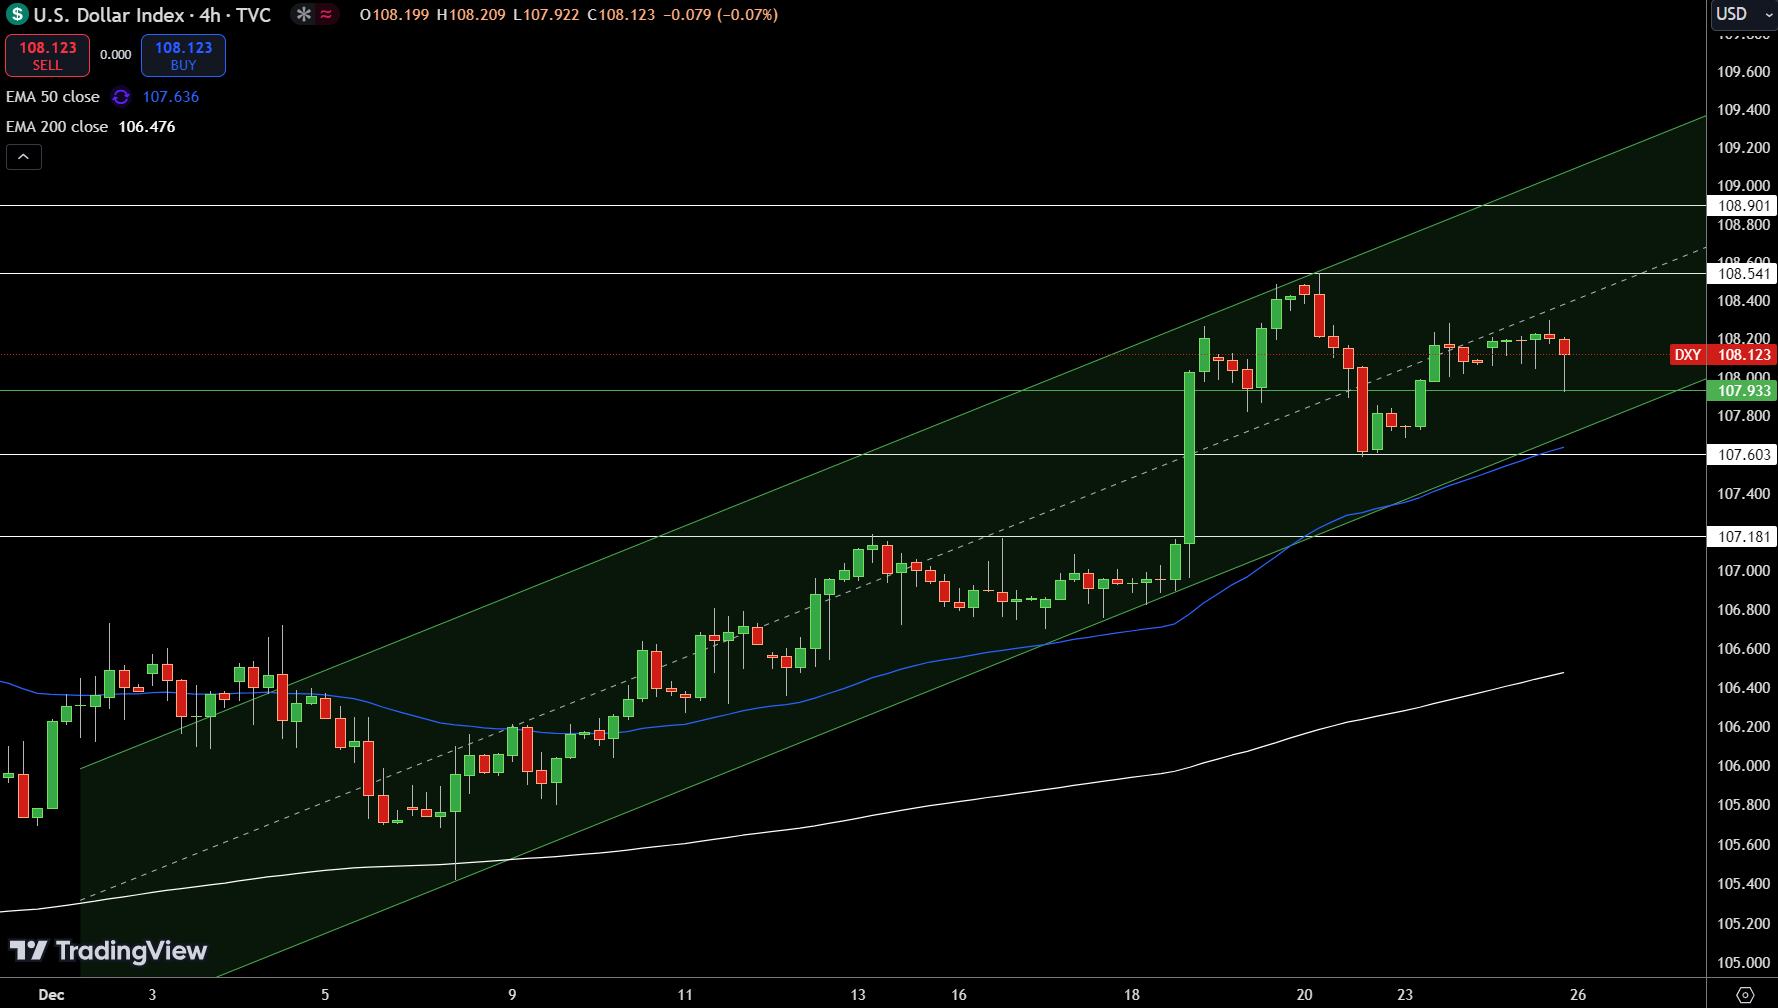
Task: Select the U.S. Dollar Index symbol title
Action: click(x=152, y=15)
